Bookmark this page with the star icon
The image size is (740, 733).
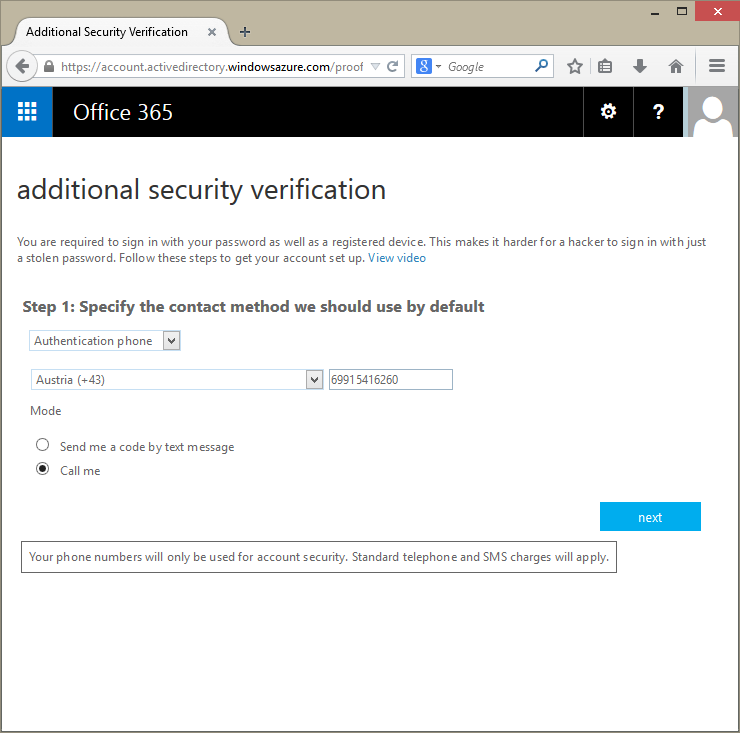tap(575, 67)
